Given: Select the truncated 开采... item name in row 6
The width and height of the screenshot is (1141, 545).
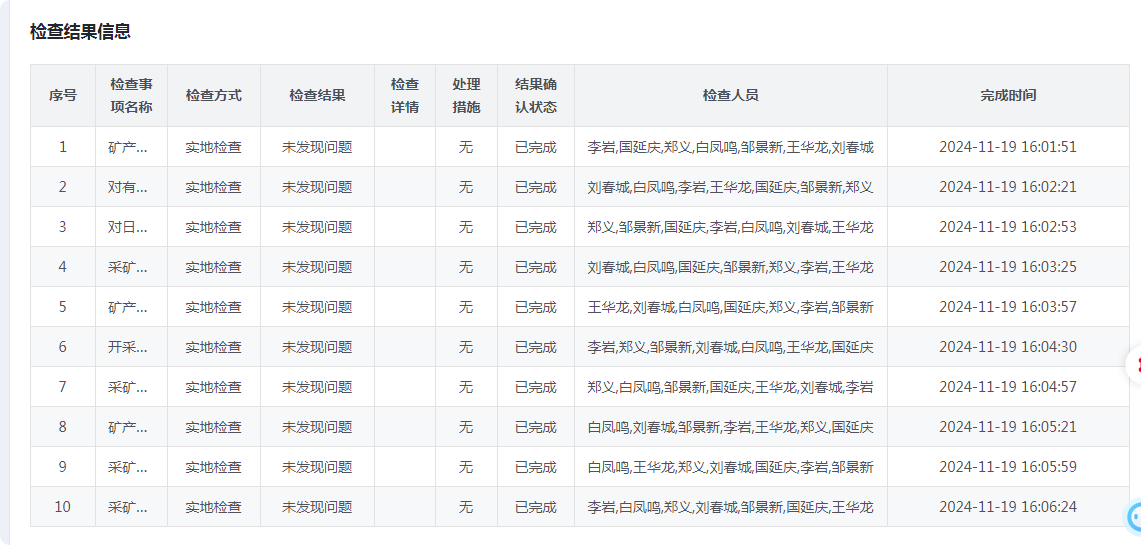Looking at the screenshot, I should (127, 347).
